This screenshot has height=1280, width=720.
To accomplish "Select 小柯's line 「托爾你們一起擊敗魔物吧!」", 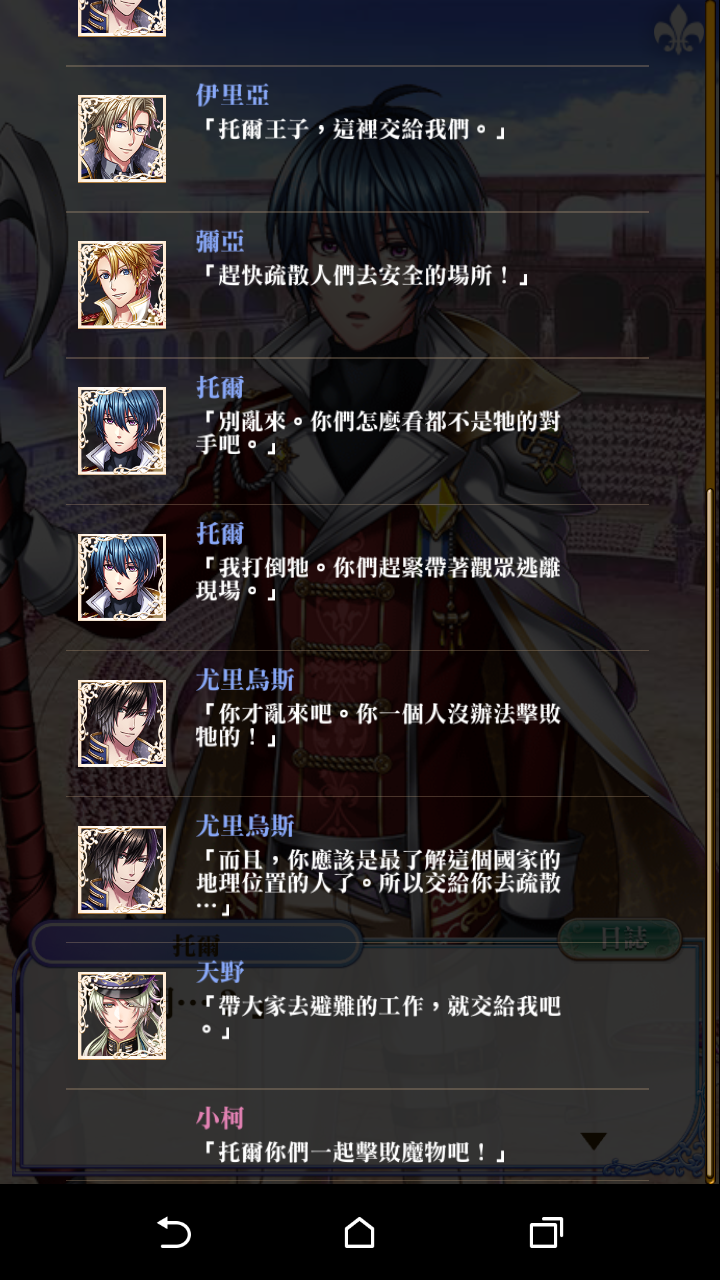I will (357, 1151).
